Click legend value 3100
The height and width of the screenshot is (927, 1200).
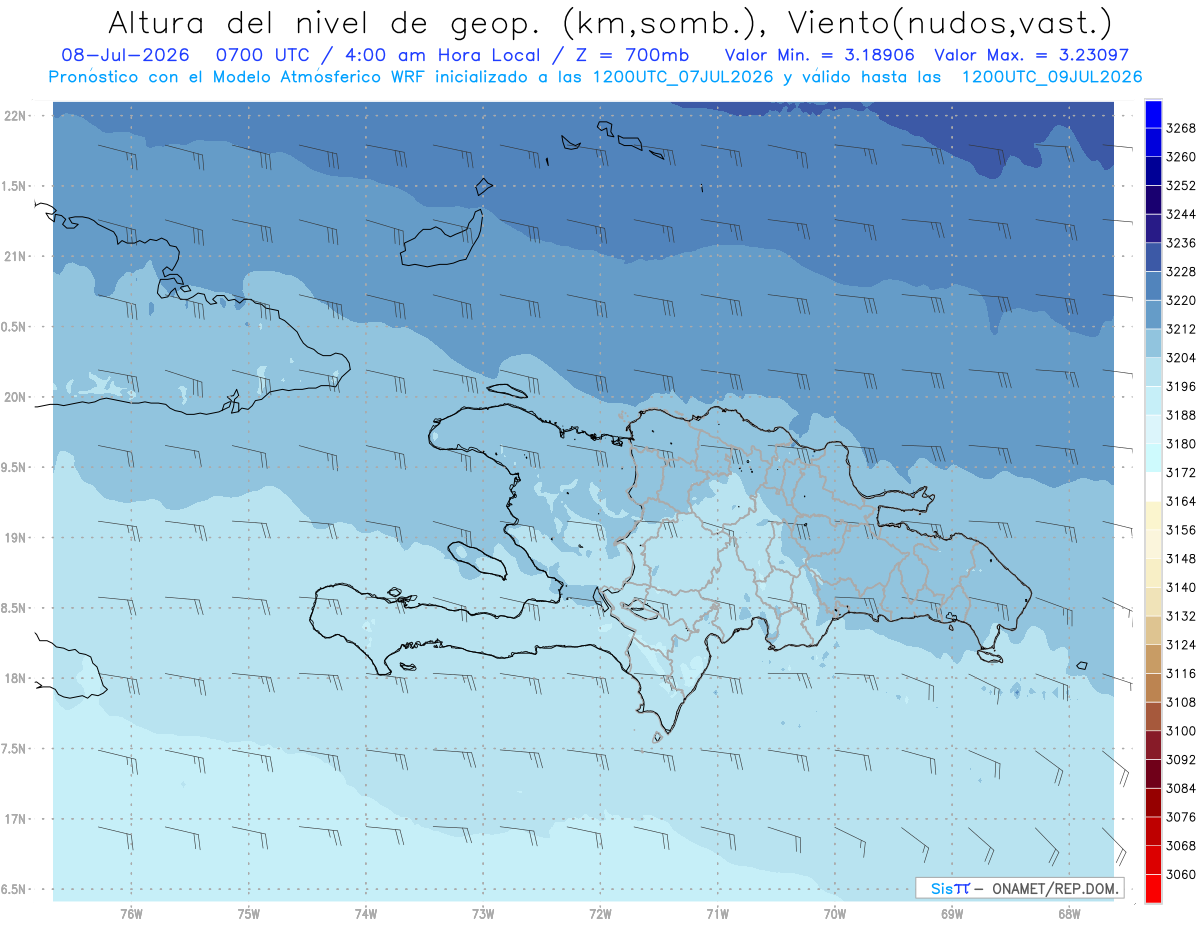tap(1181, 731)
